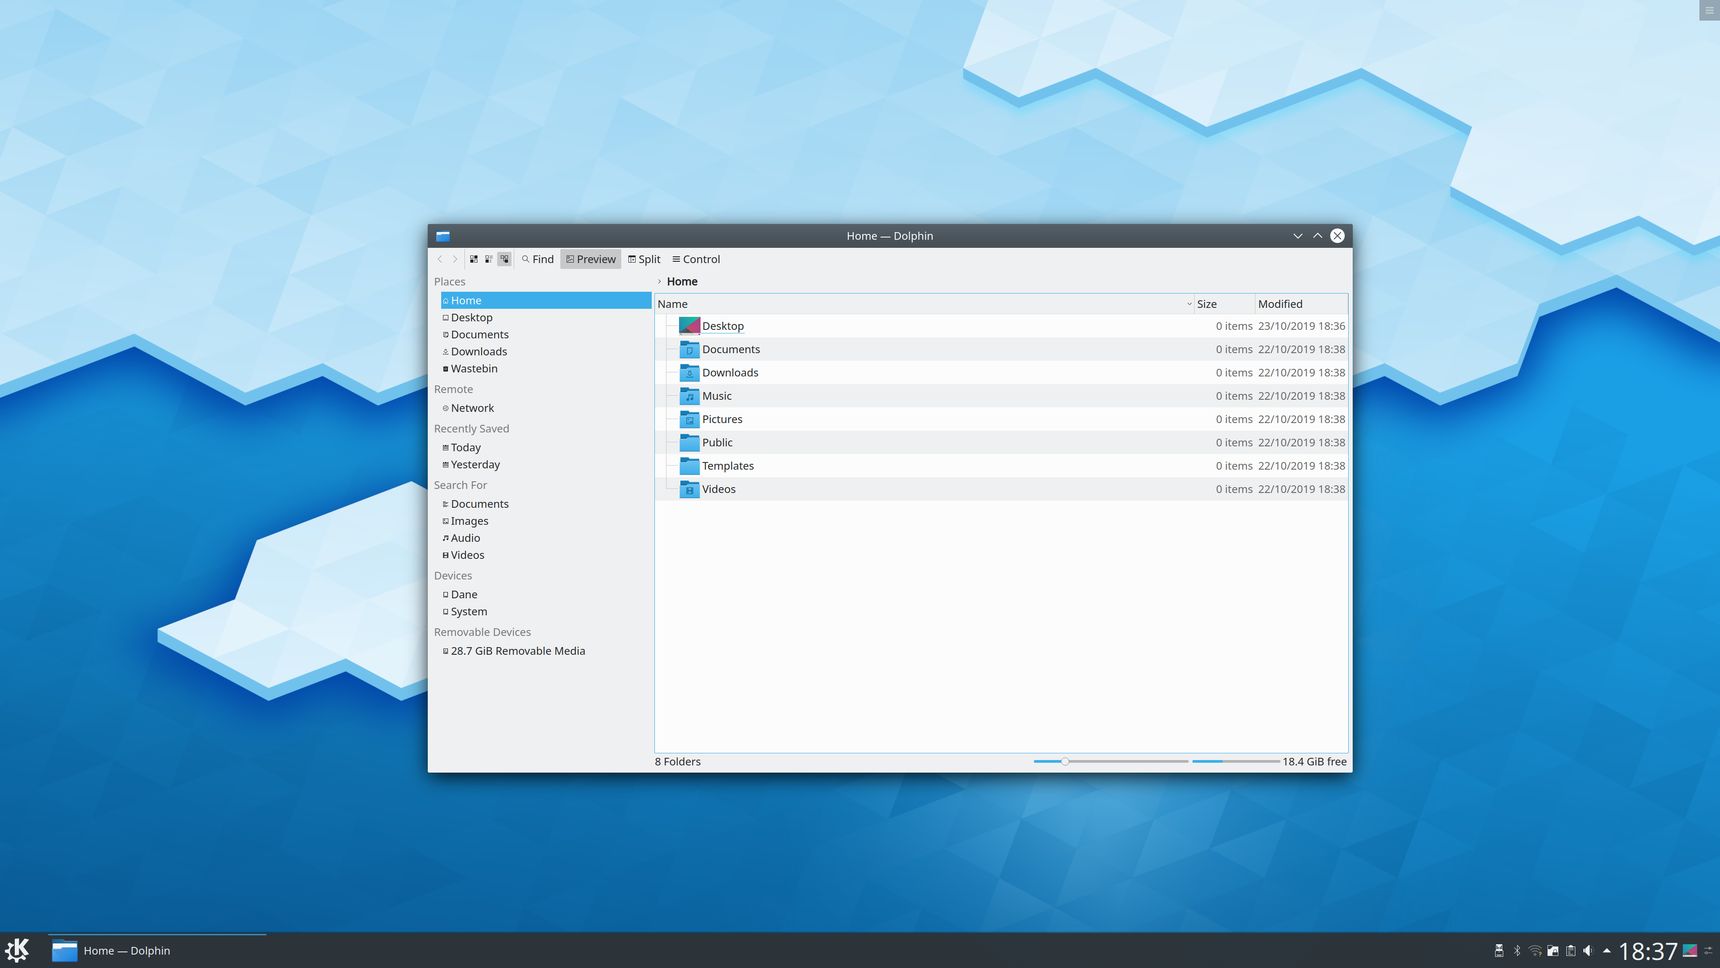Open the Find search tool
Viewport: 1720px width, 968px height.
(538, 259)
